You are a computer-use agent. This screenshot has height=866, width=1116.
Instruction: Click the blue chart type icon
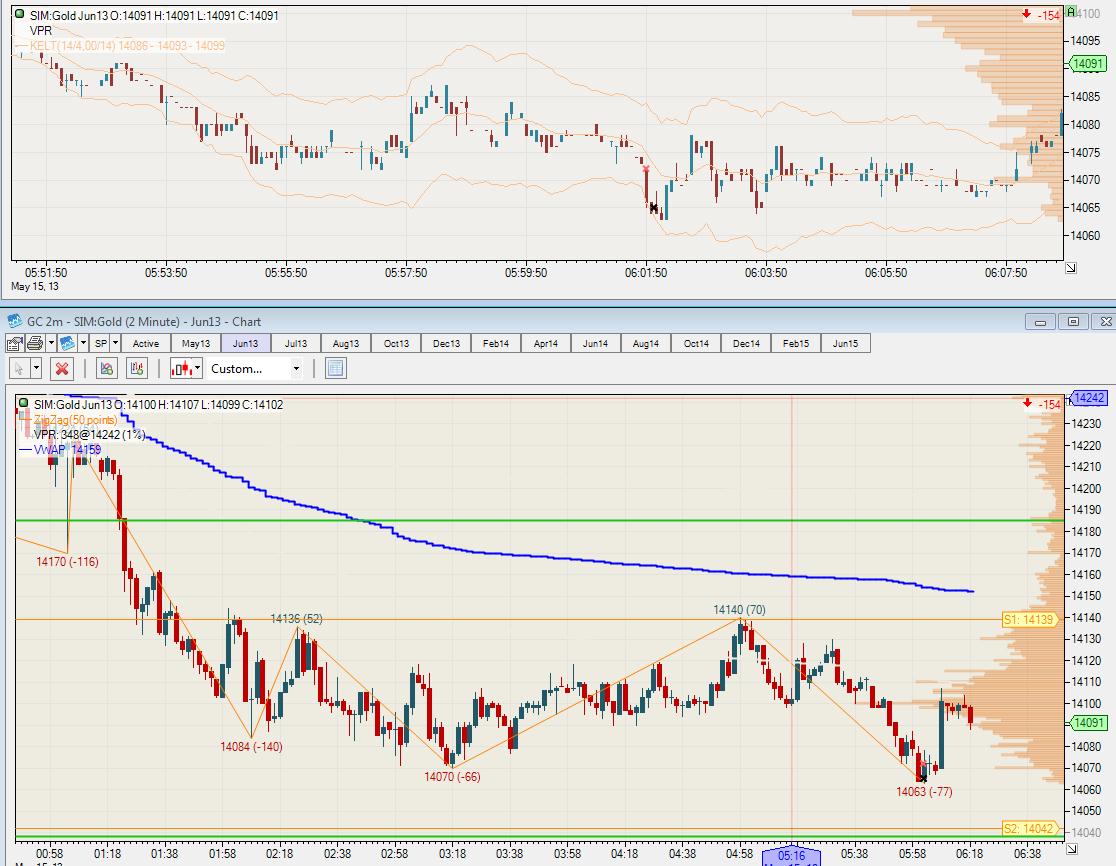click(x=67, y=343)
